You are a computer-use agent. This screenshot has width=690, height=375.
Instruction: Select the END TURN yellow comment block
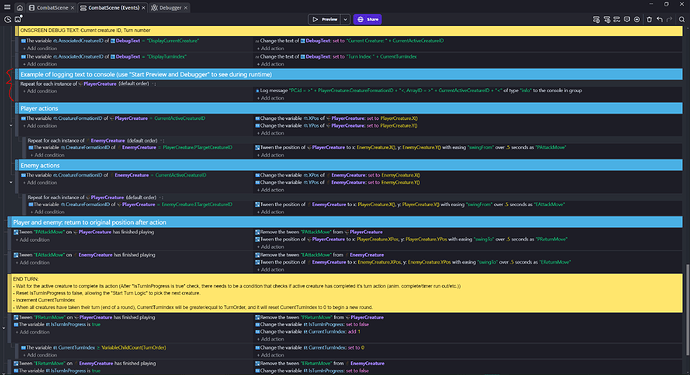(346, 293)
